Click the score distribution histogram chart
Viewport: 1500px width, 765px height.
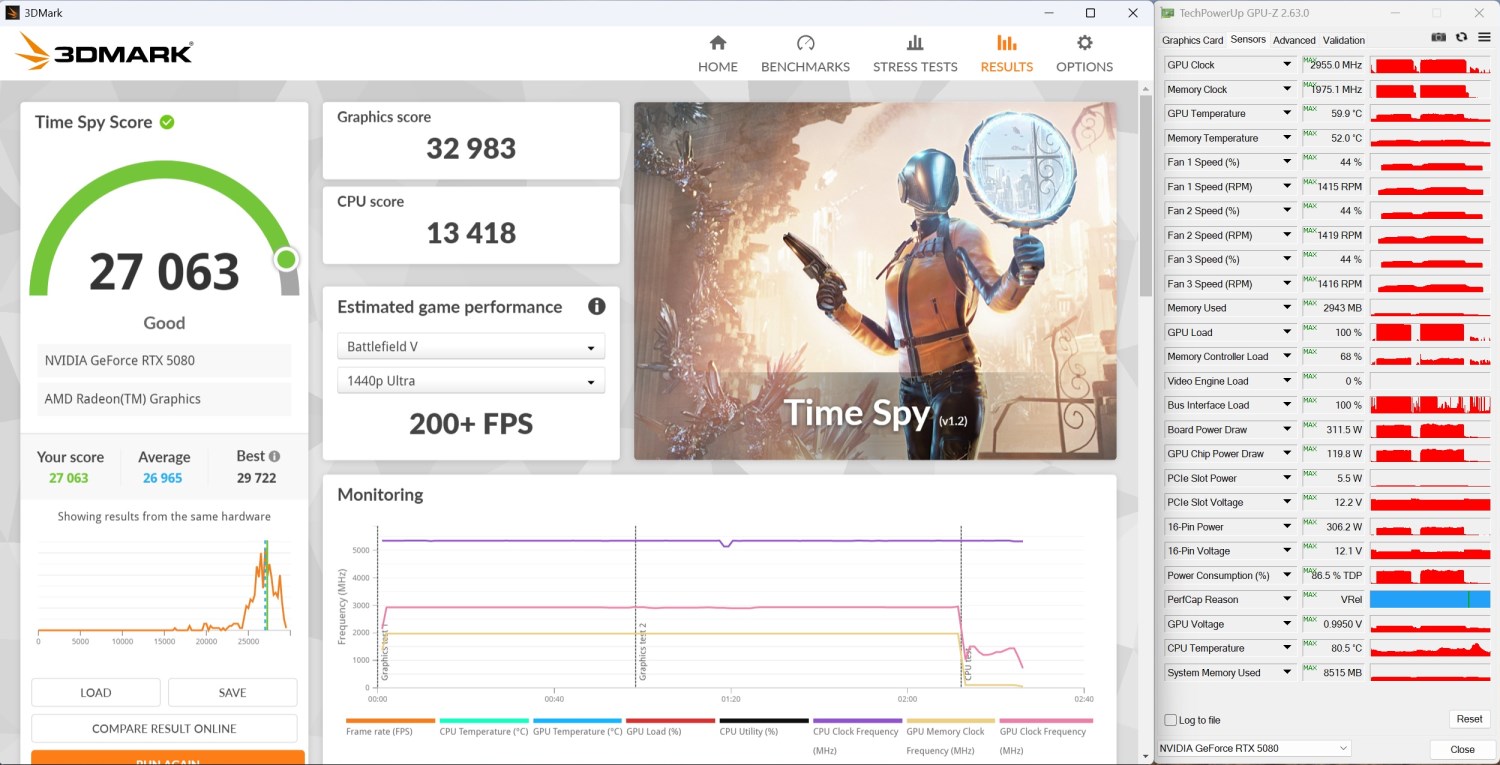164,588
